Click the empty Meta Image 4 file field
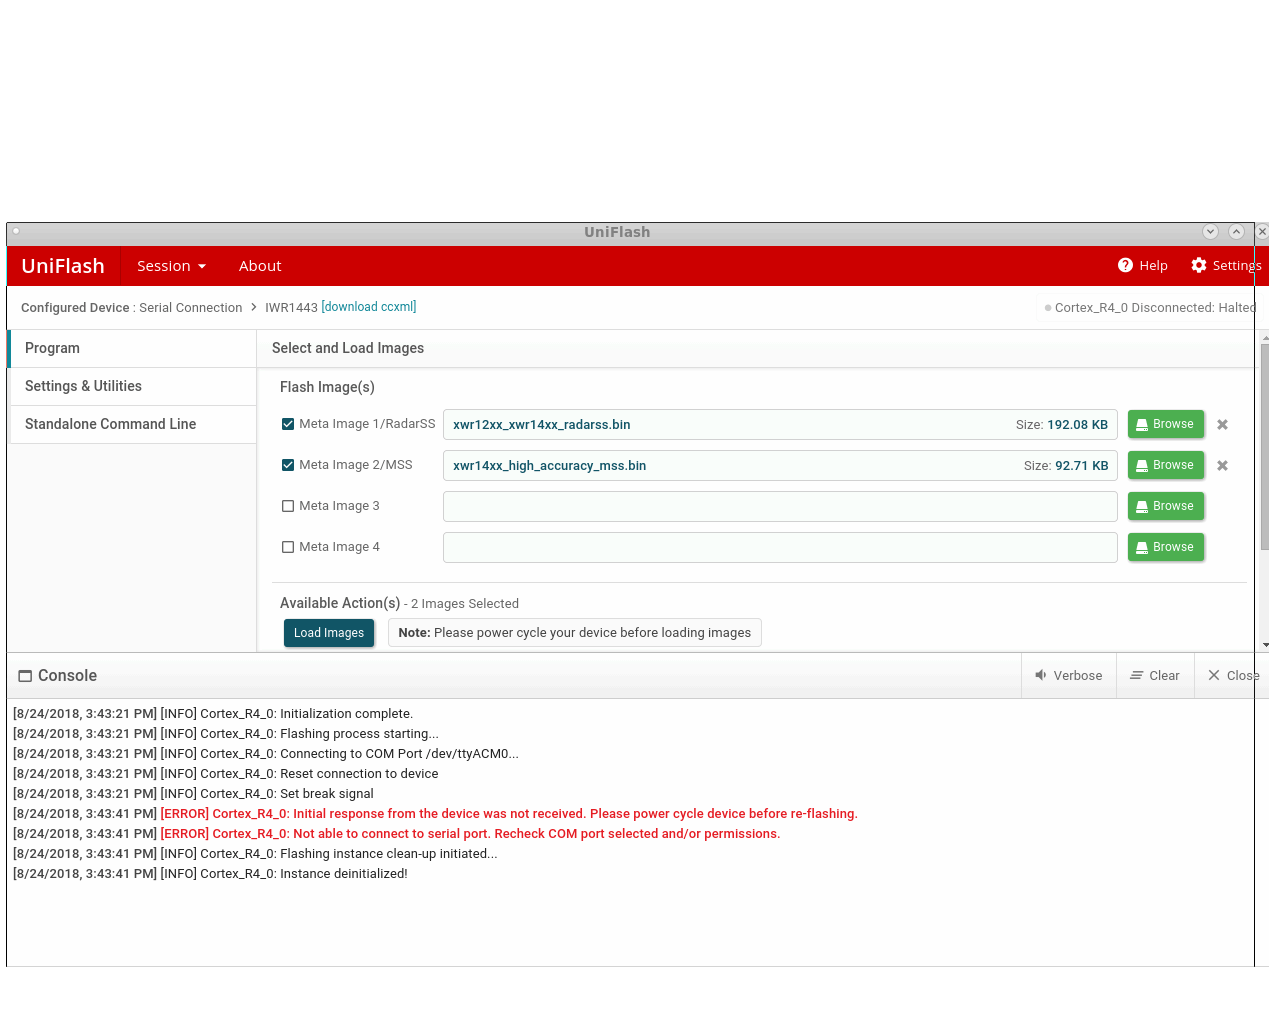1280x1024 pixels. 780,547
